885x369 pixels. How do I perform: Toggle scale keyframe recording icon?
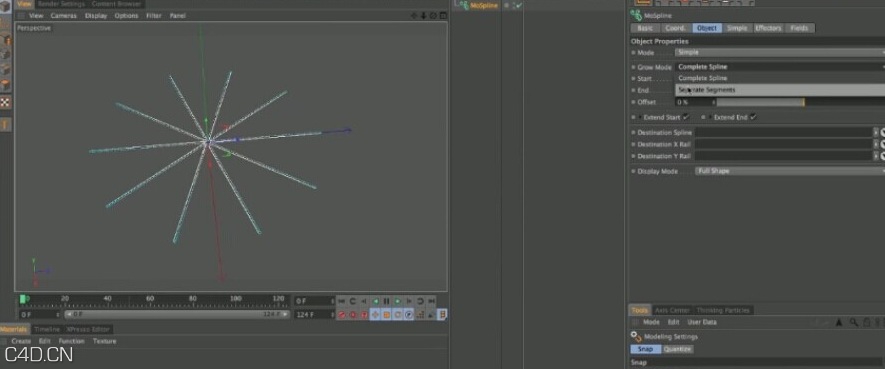pyautogui.click(x=387, y=314)
